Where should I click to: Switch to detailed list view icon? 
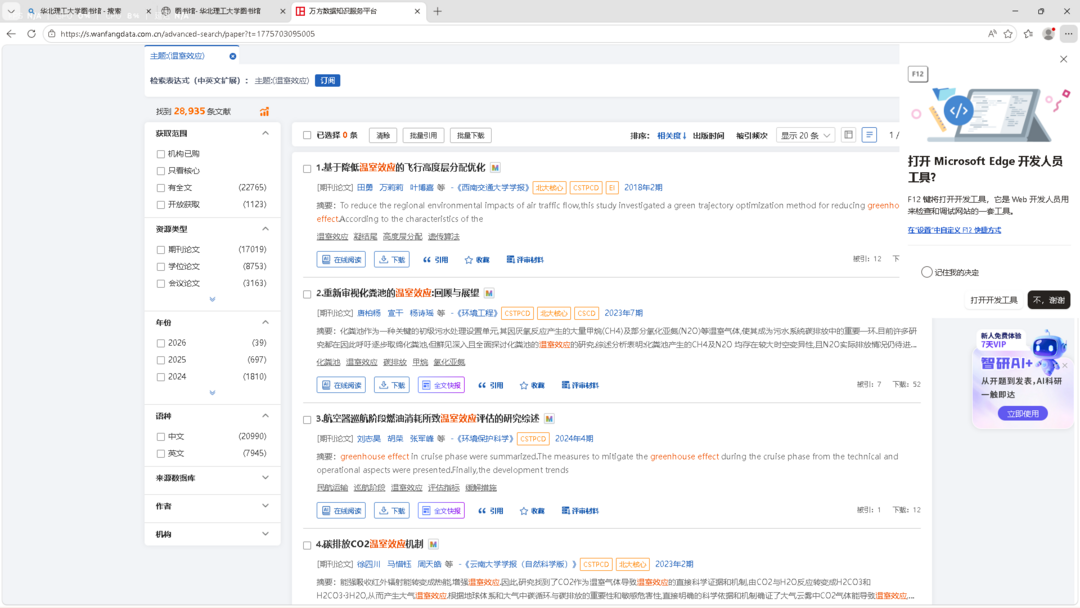tap(869, 135)
